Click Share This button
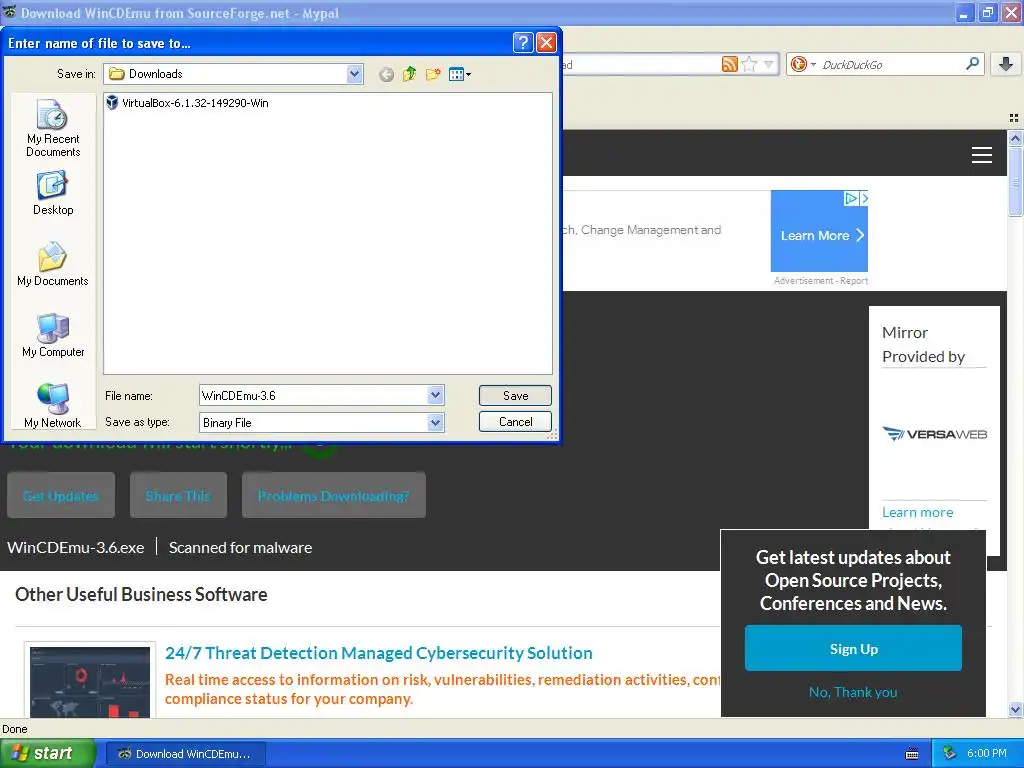Screen dimensions: 1024x768 [178, 496]
